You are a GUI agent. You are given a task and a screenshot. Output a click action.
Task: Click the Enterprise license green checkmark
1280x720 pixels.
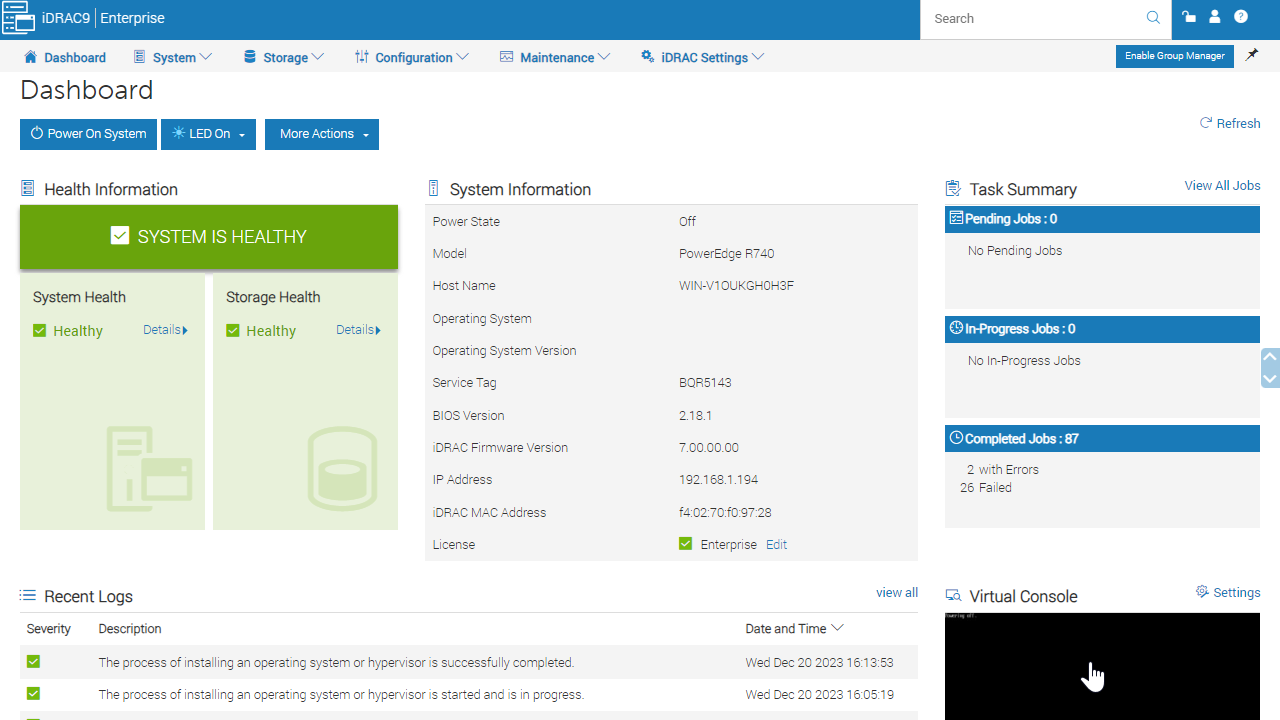point(685,544)
